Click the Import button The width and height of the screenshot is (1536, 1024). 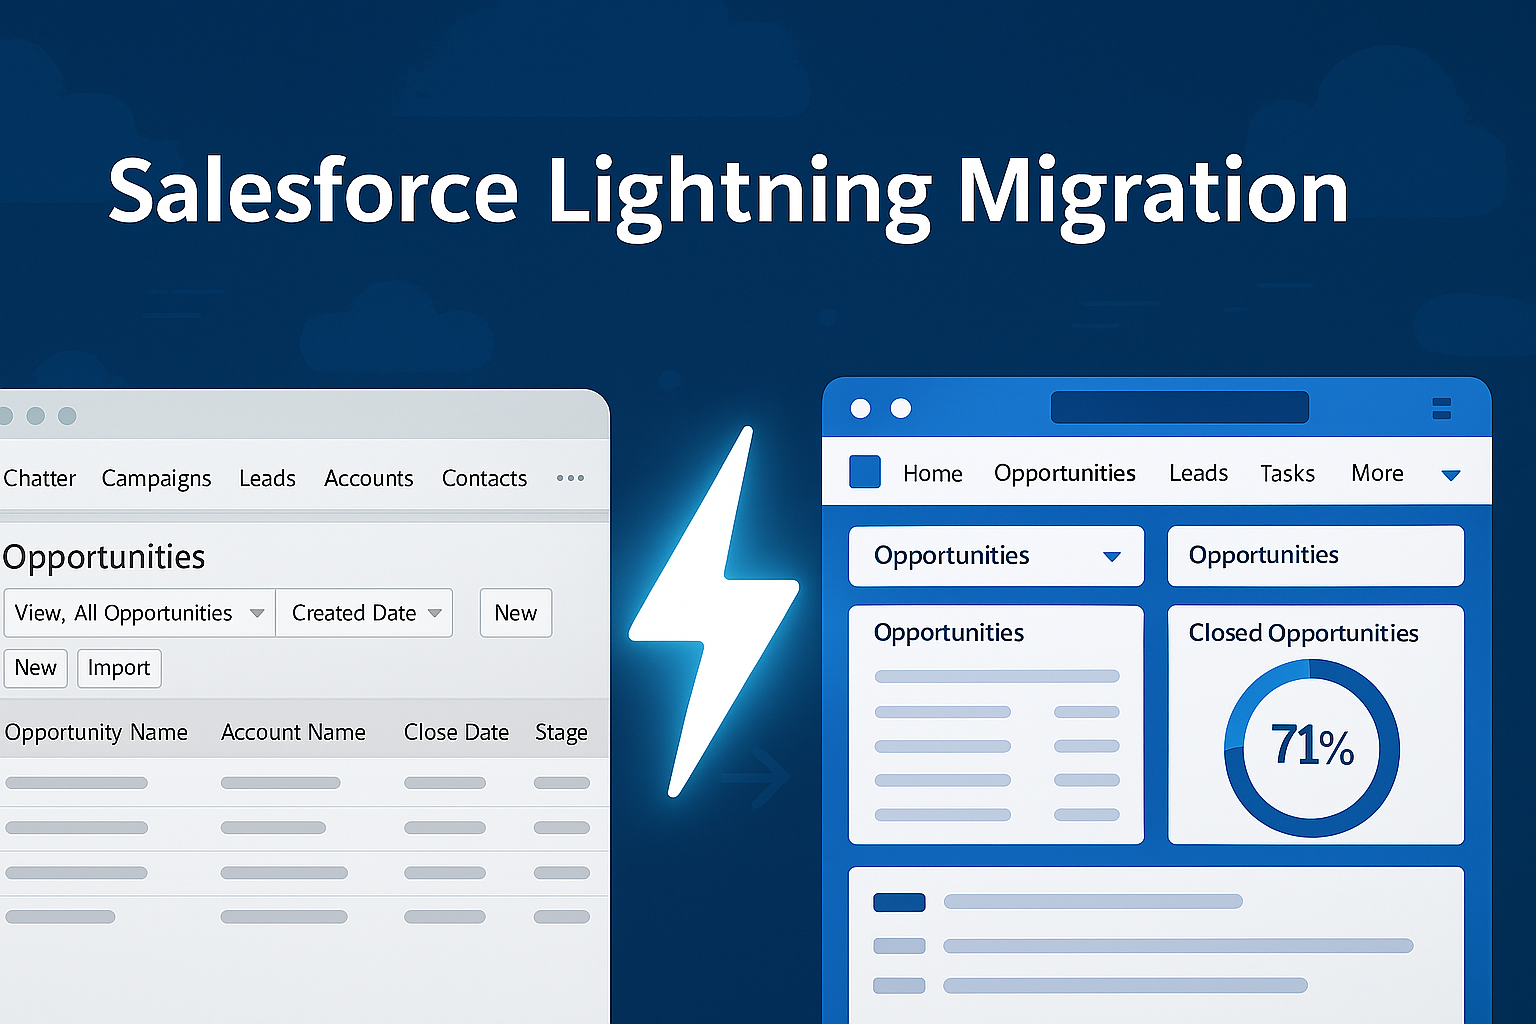coord(119,668)
